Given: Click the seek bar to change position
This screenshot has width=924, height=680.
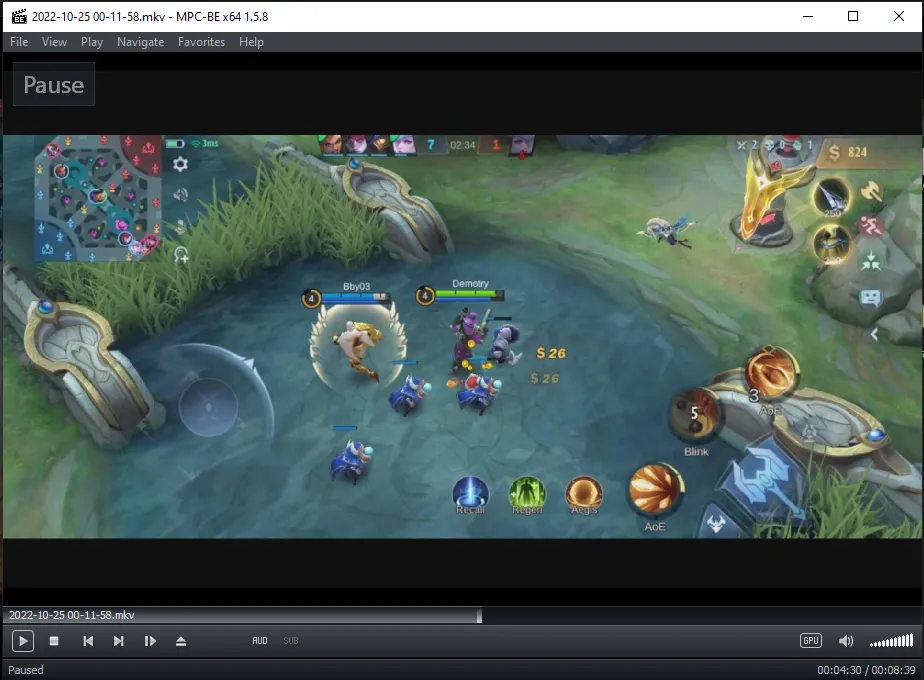Looking at the screenshot, I should point(461,615).
